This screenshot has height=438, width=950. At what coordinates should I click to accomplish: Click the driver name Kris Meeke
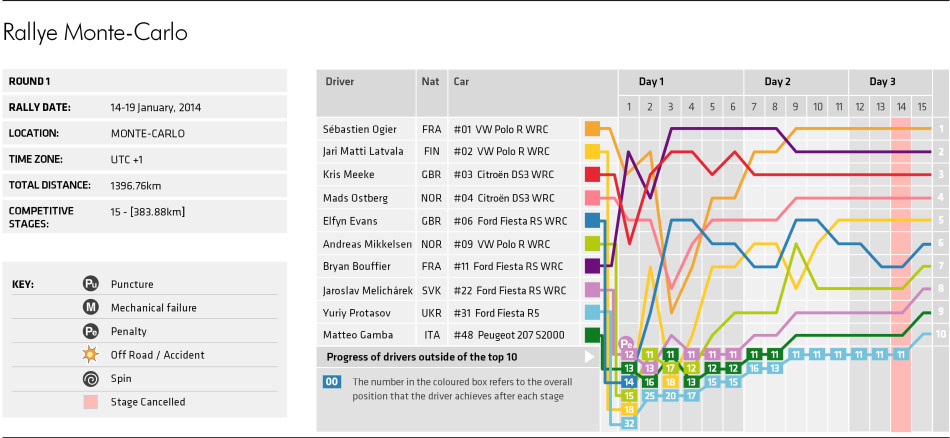349,174
